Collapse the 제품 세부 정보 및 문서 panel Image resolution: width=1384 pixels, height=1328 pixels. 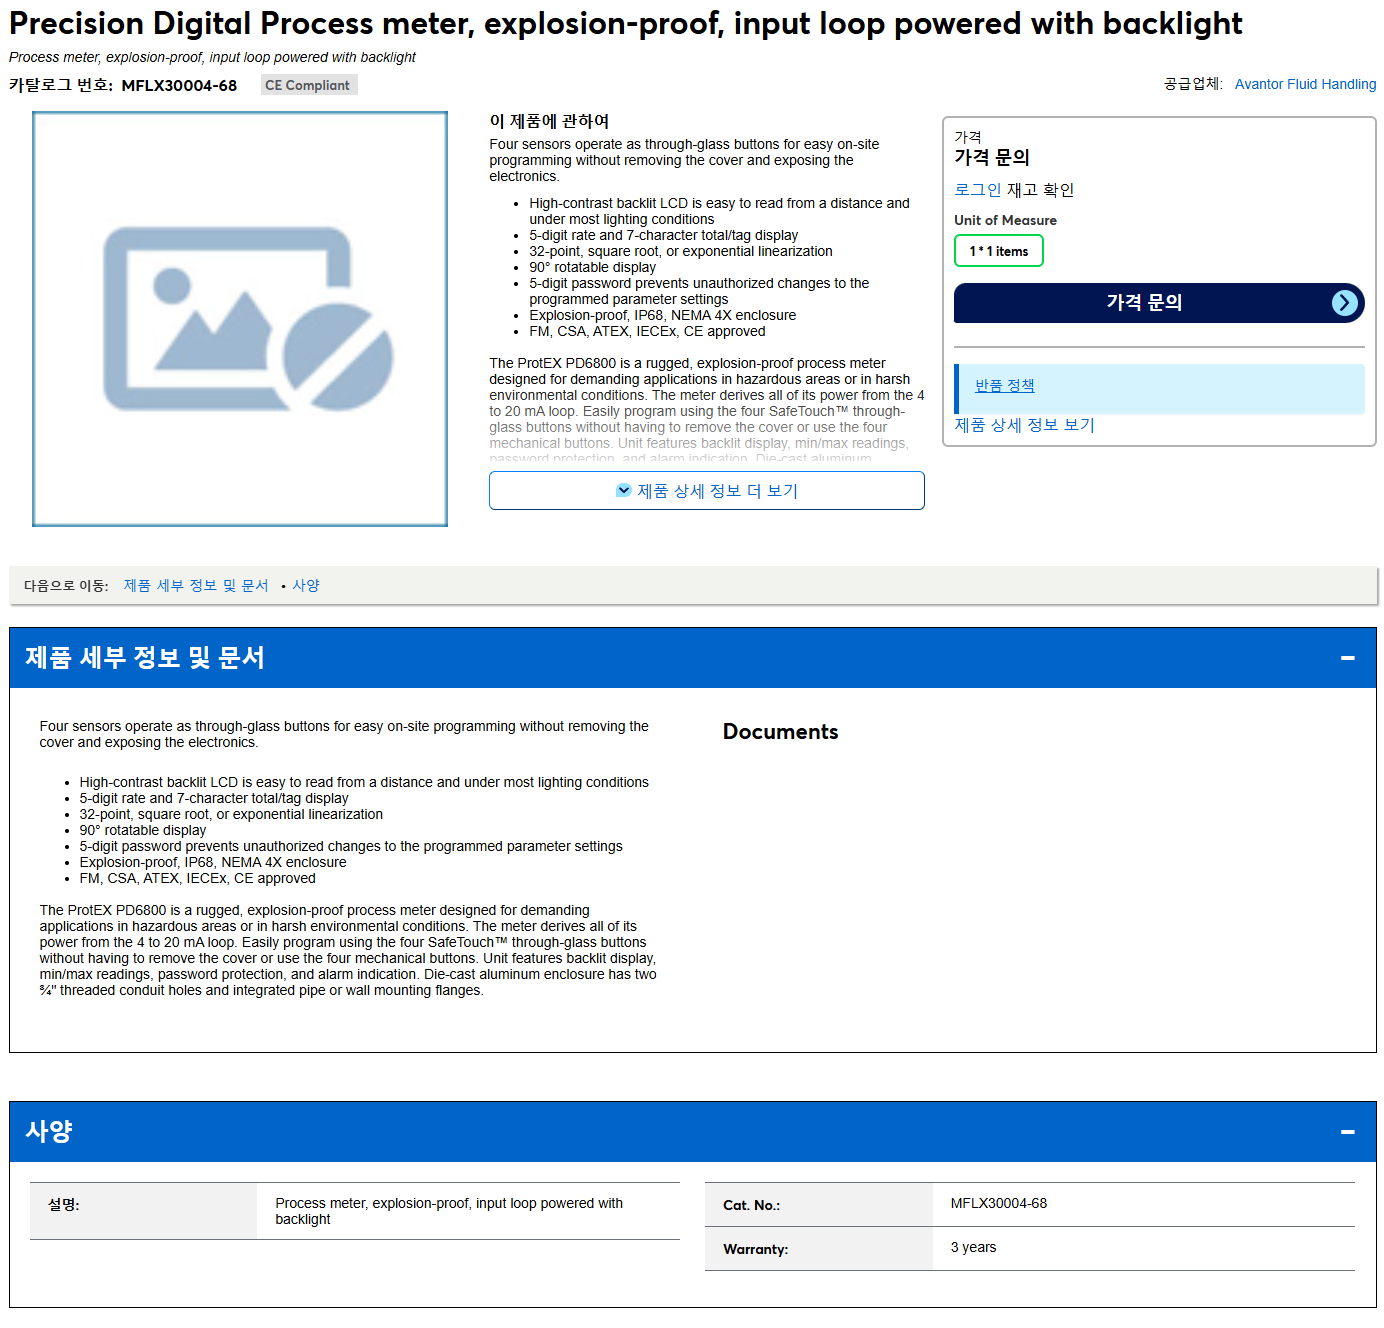[1348, 658]
